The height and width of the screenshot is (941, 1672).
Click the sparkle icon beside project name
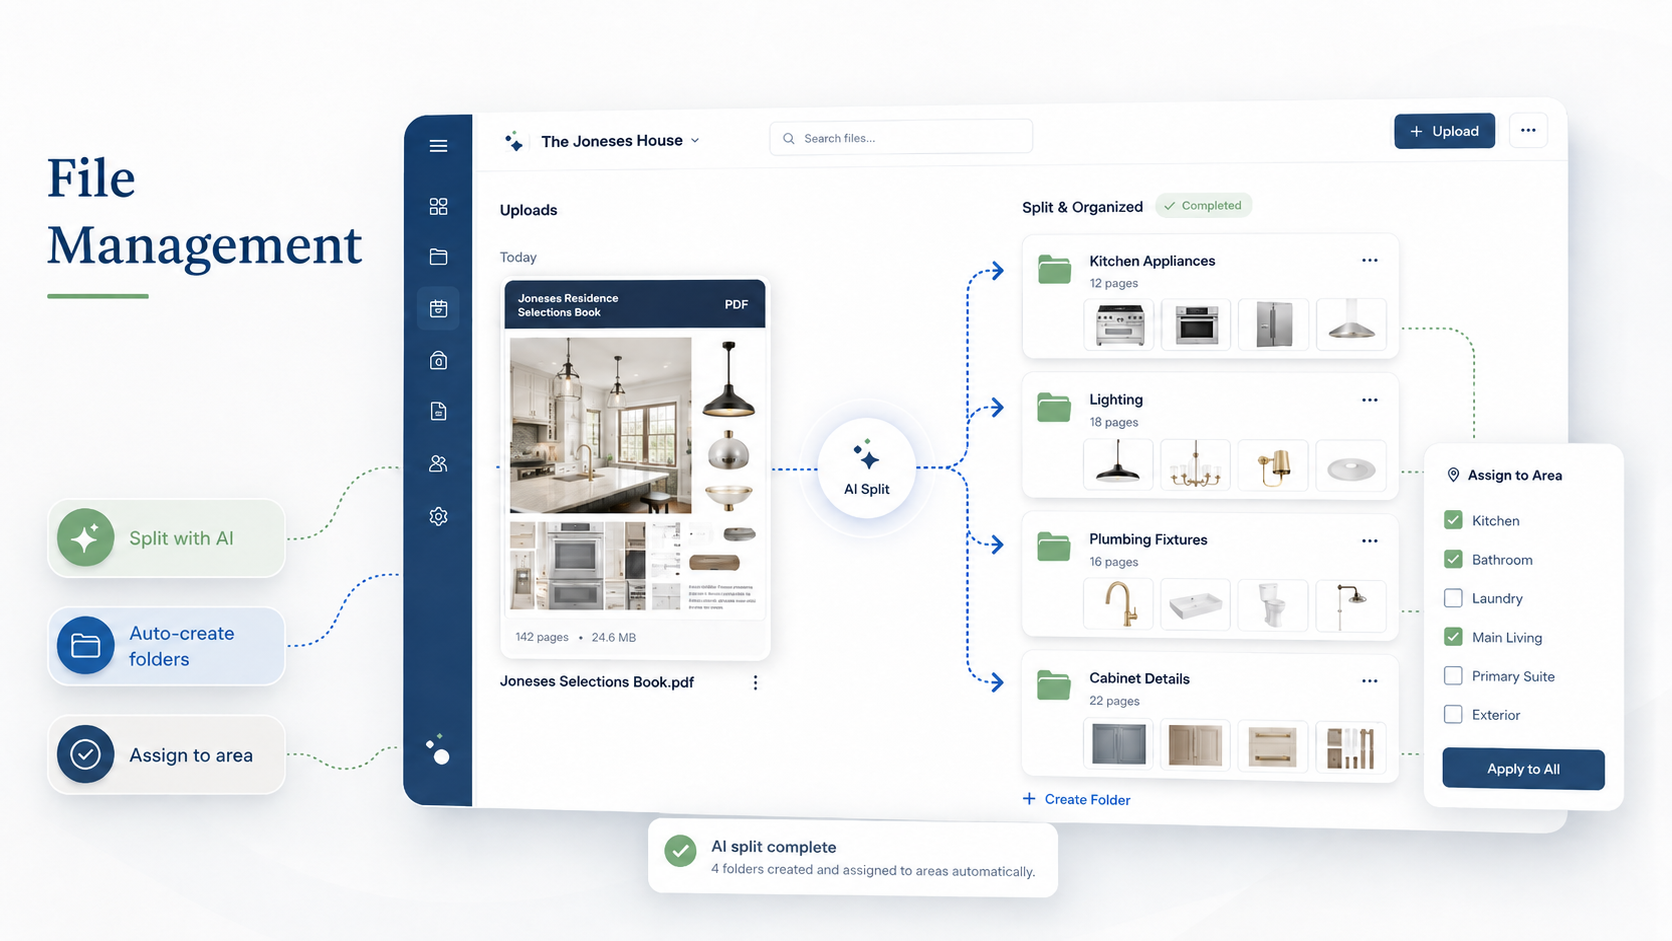[514, 141]
